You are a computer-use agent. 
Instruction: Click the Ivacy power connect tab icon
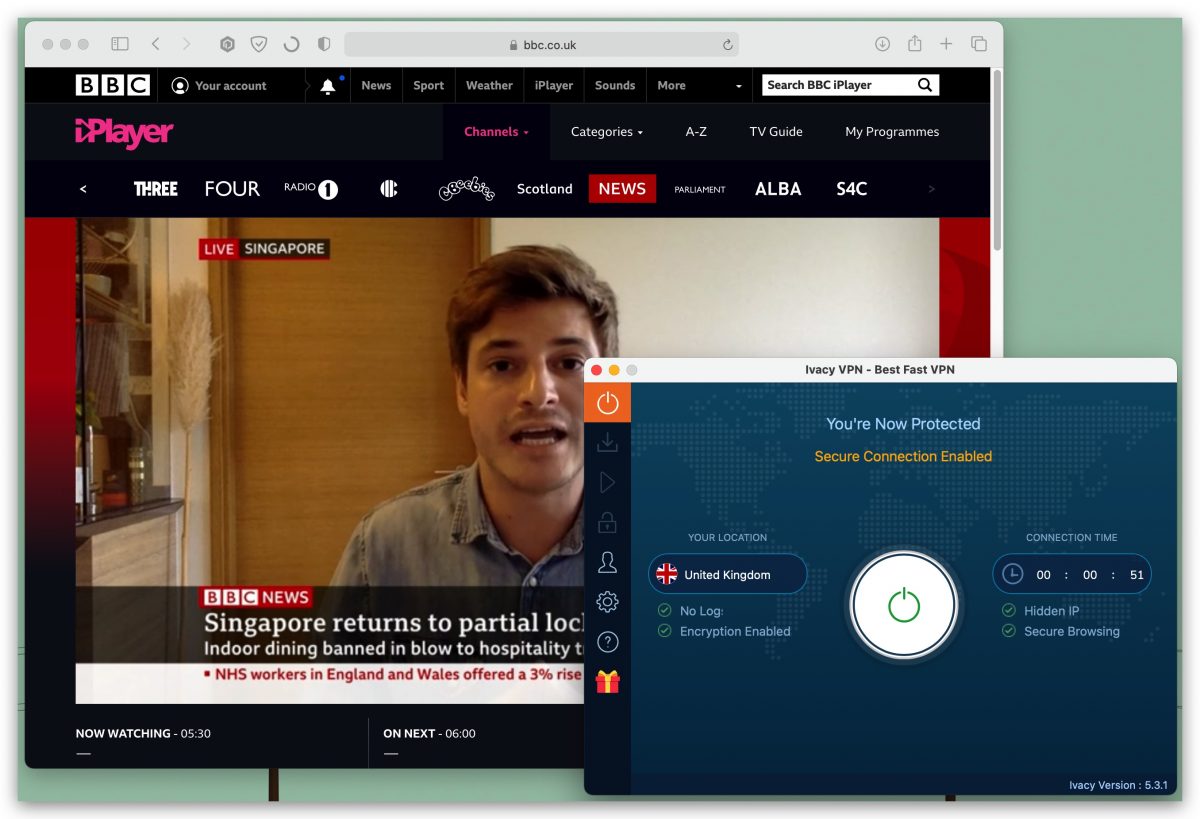[607, 402]
